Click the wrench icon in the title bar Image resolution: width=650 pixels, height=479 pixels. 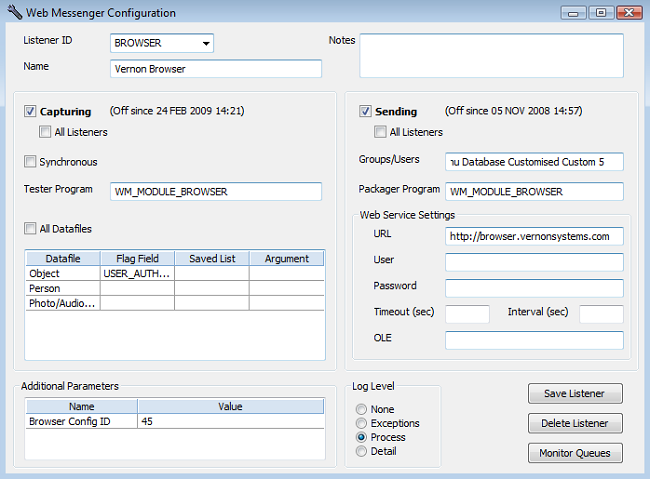coord(14,12)
